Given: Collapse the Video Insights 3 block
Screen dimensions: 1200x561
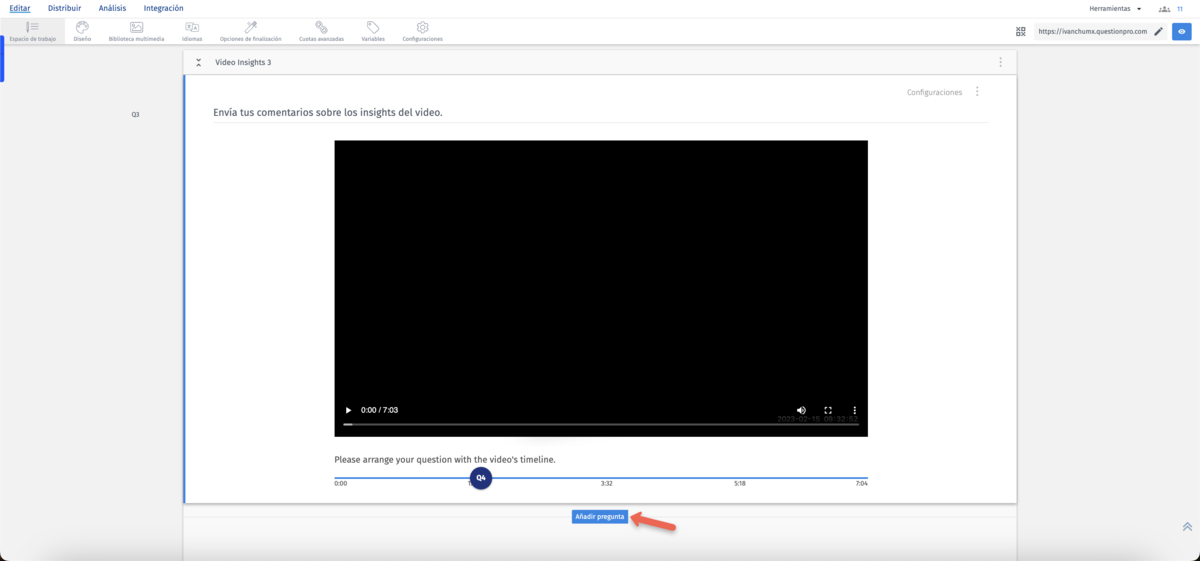Looking at the screenshot, I should pos(198,62).
